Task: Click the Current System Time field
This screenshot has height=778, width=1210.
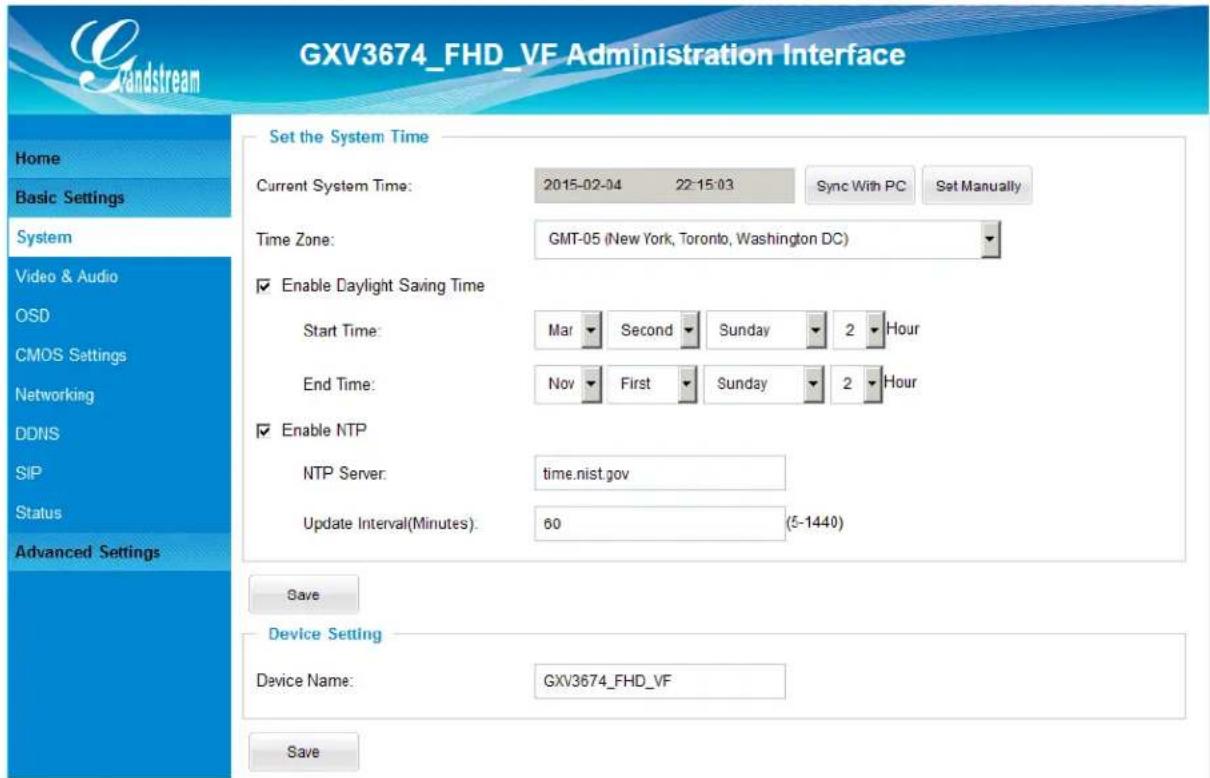Action: [x=666, y=186]
